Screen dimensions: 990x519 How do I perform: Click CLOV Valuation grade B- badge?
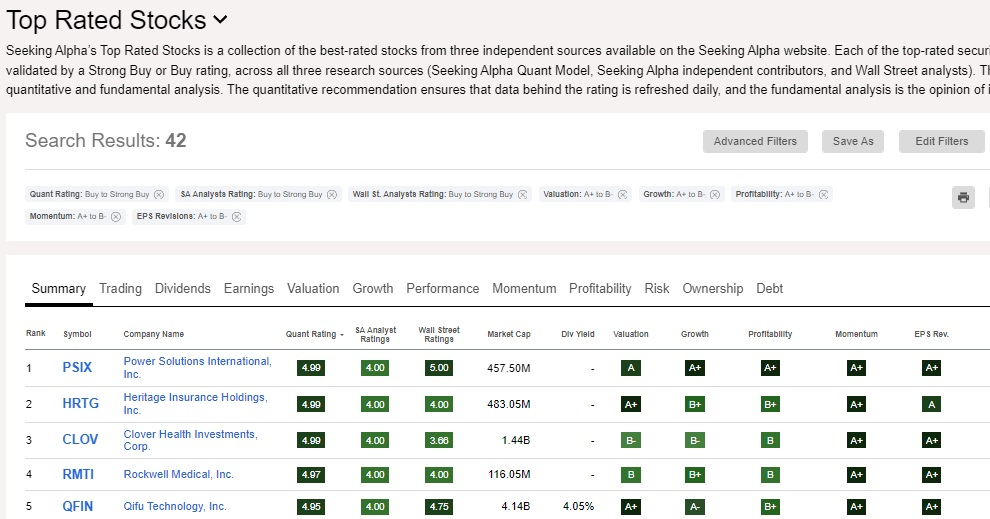click(631, 440)
